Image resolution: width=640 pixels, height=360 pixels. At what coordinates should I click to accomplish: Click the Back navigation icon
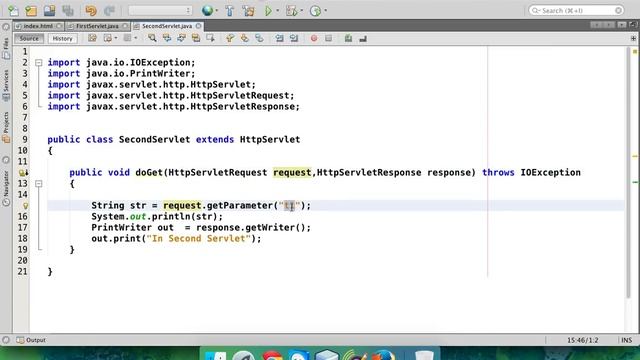pyautogui.click(x=107, y=38)
